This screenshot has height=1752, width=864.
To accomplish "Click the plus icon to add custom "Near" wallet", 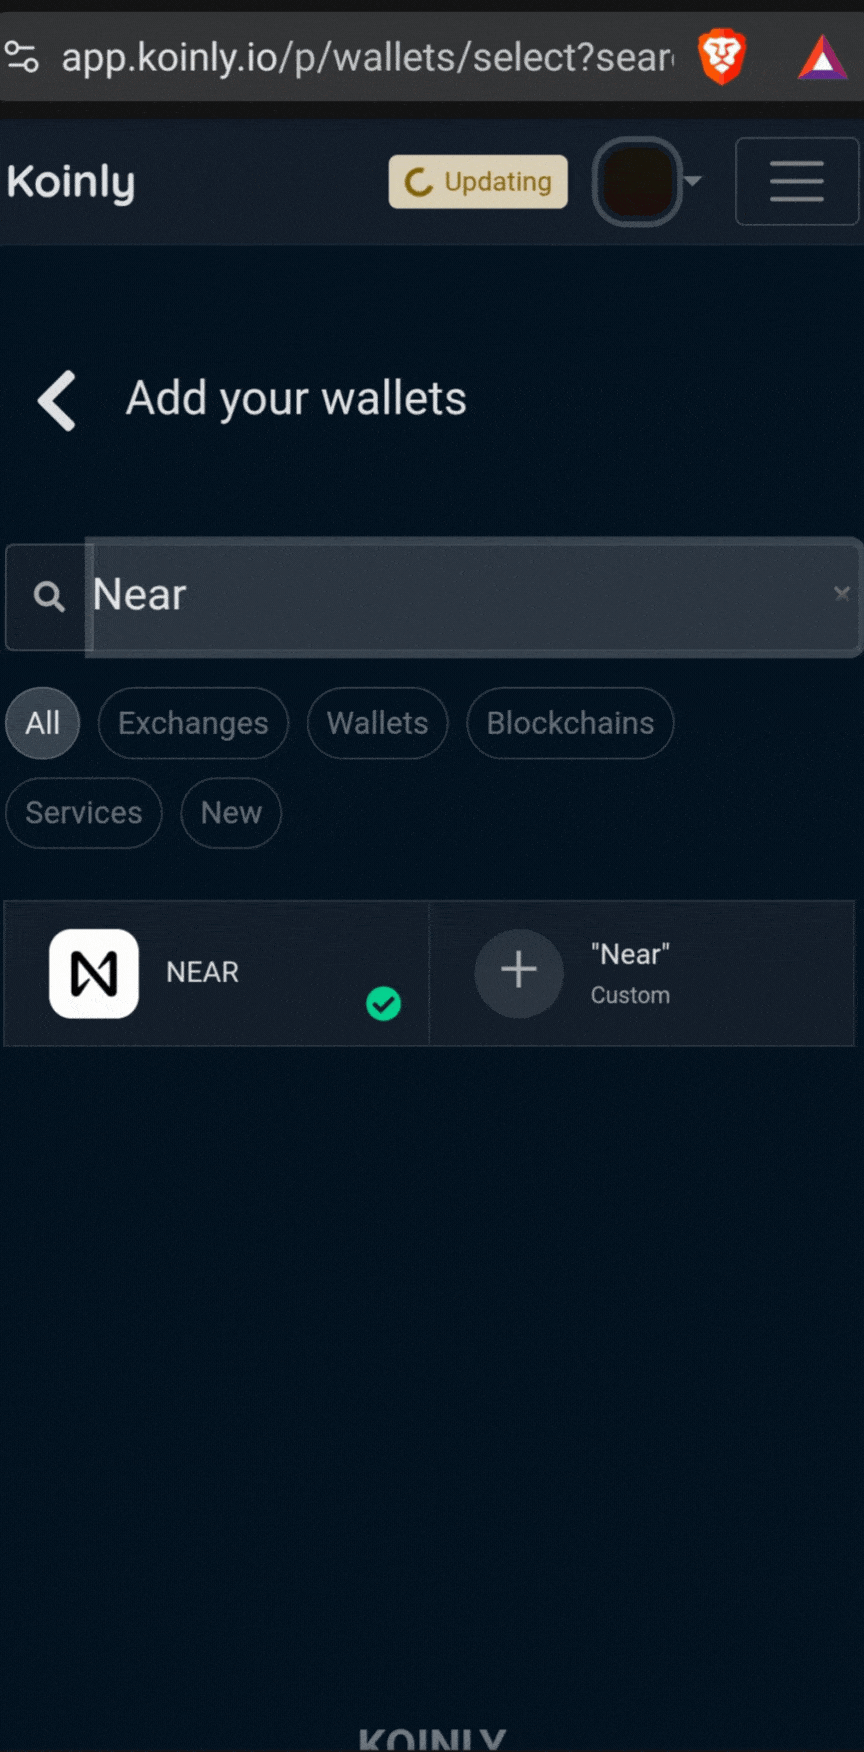I will click(518, 972).
